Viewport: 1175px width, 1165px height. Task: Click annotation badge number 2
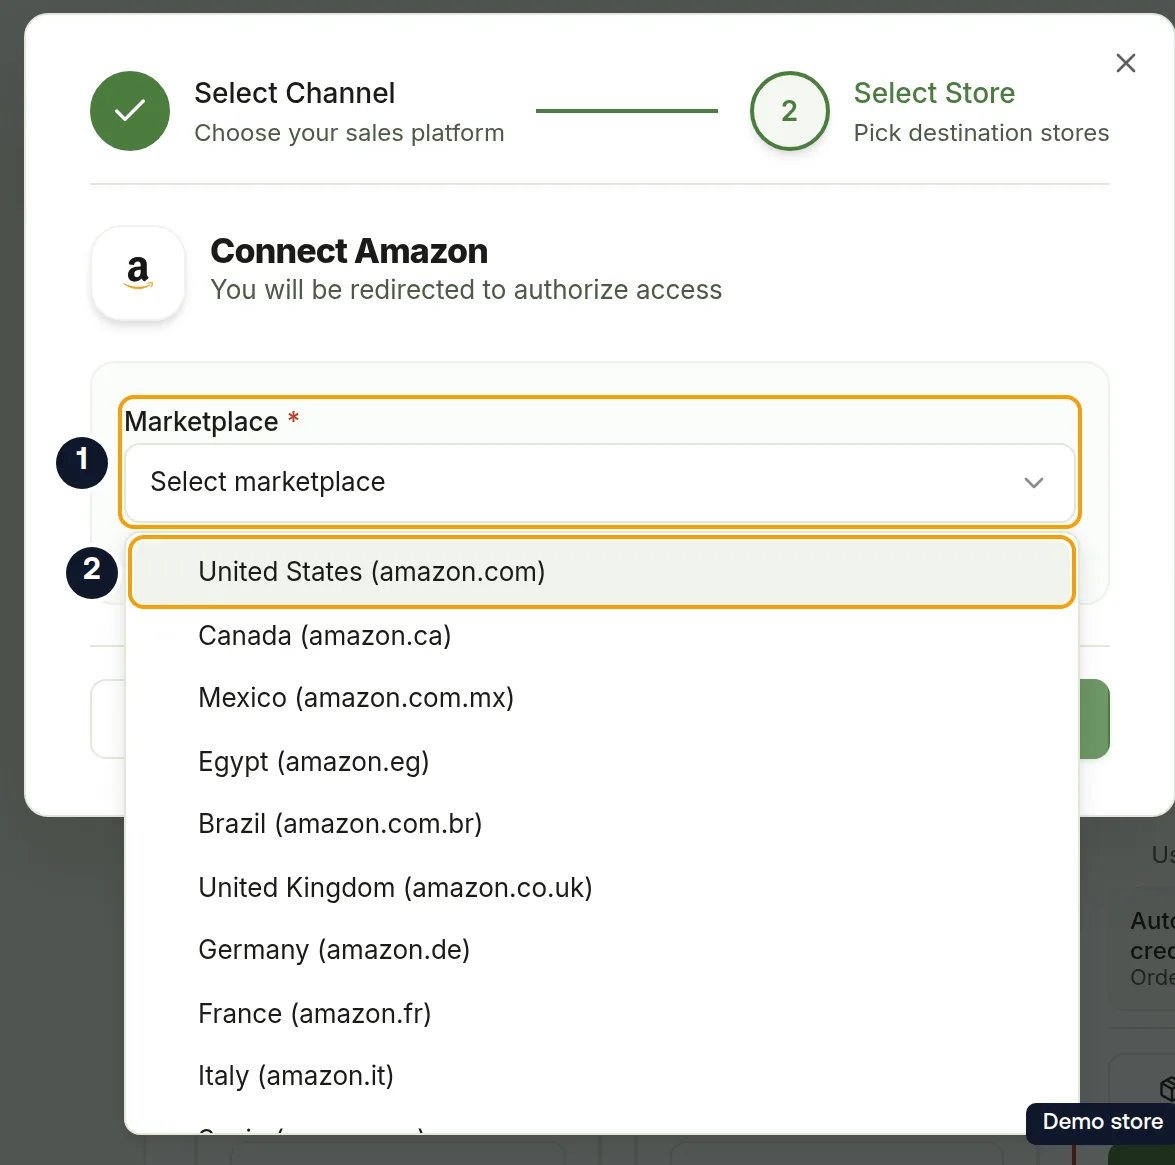[x=92, y=573]
